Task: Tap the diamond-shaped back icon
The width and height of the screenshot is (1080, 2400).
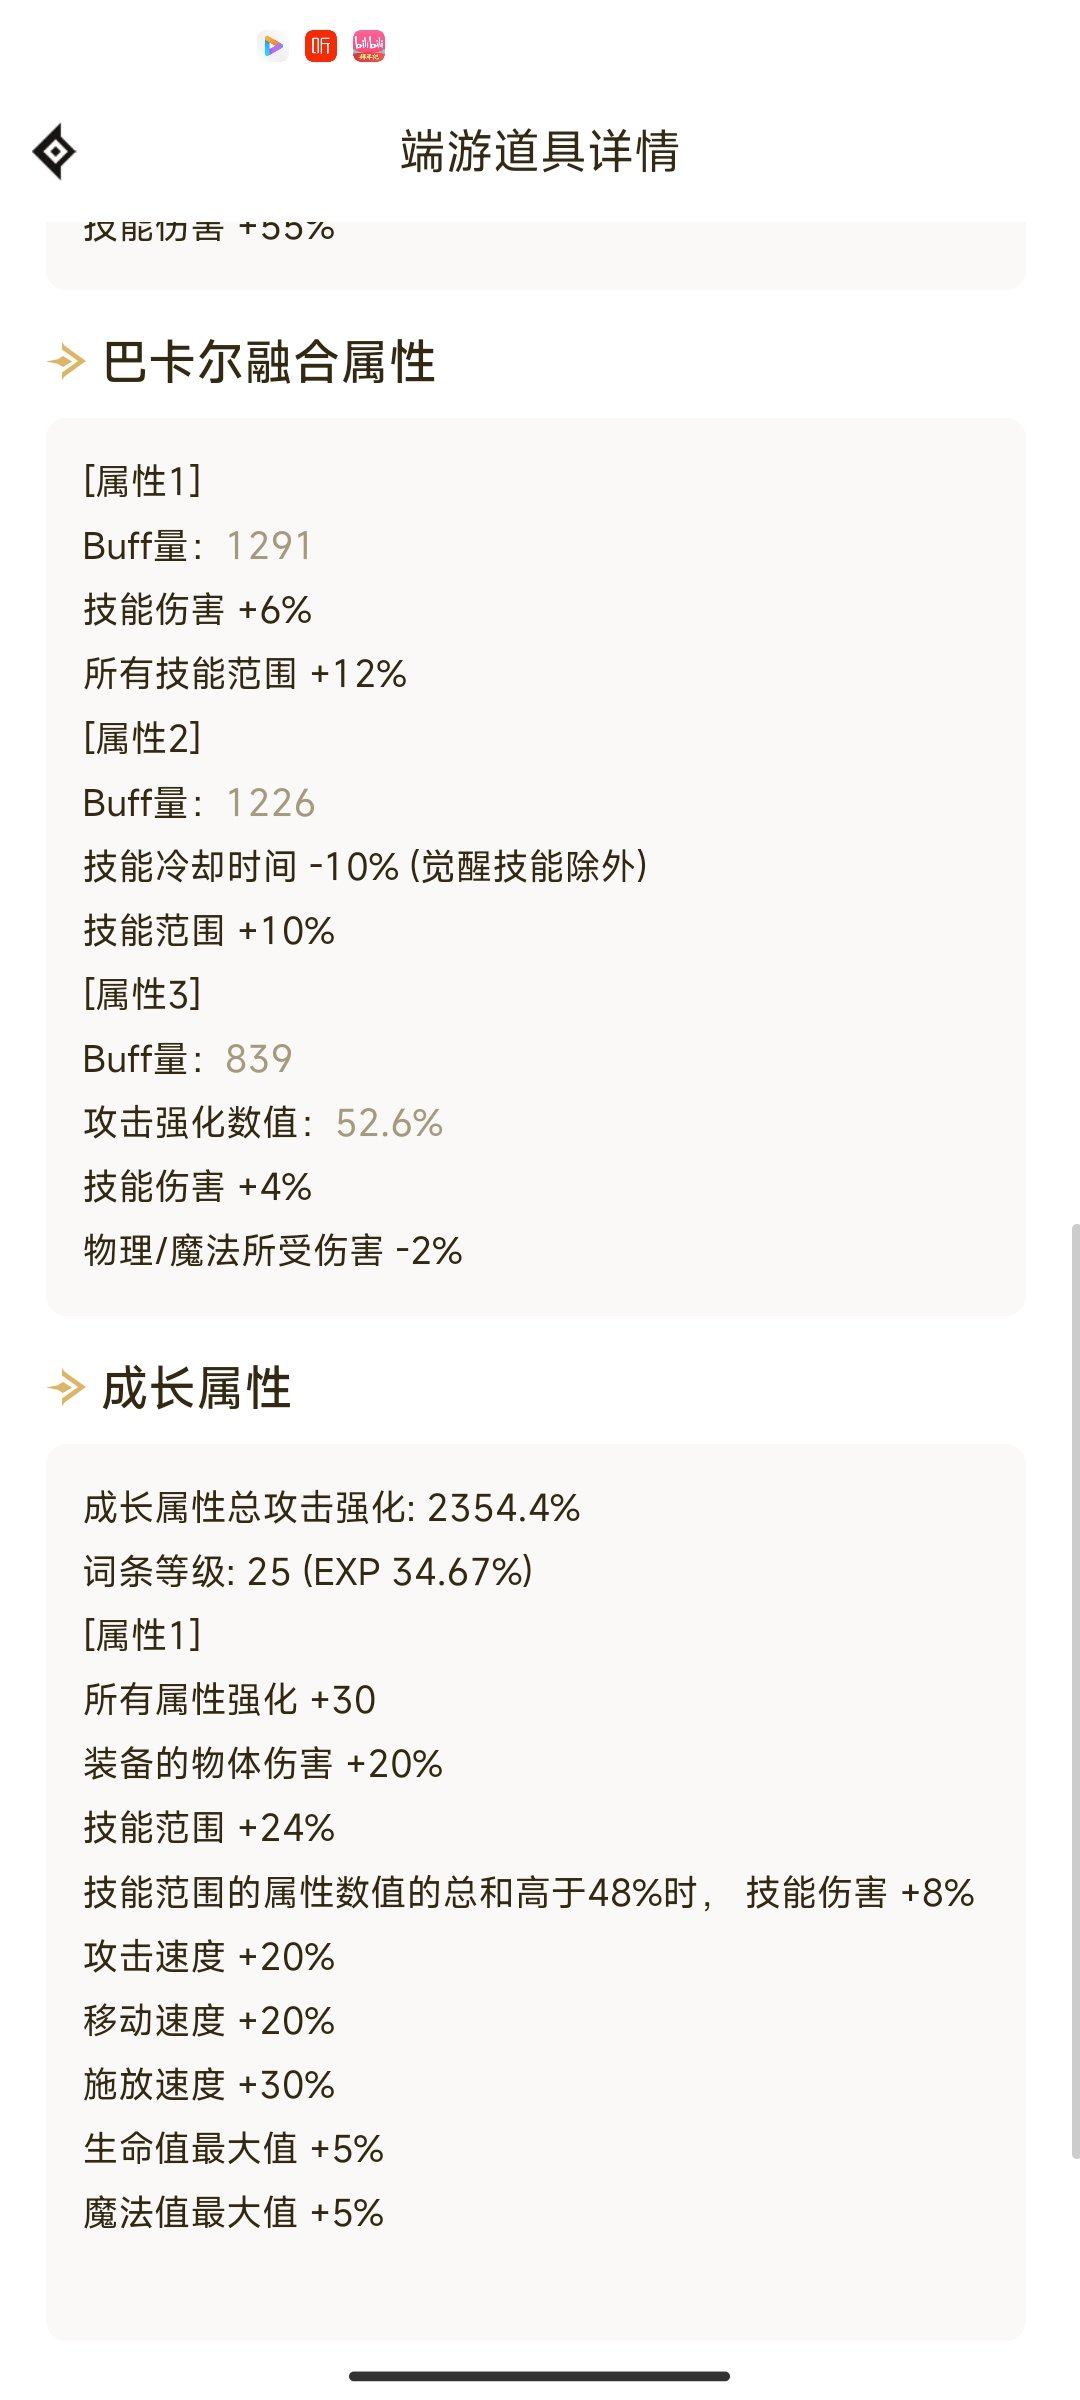Action: [54, 152]
